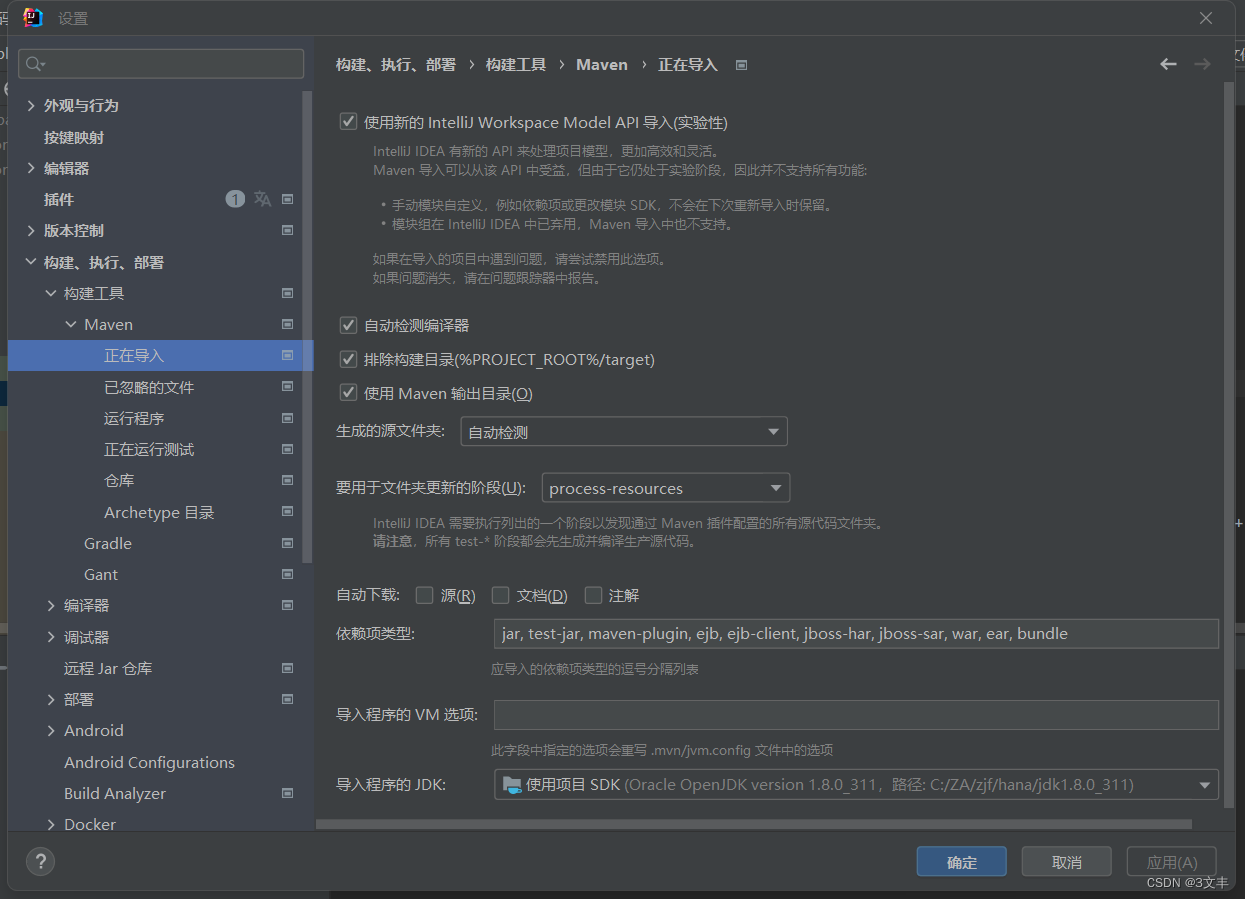Open the 导入程序的 JDK dropdown

(857, 785)
